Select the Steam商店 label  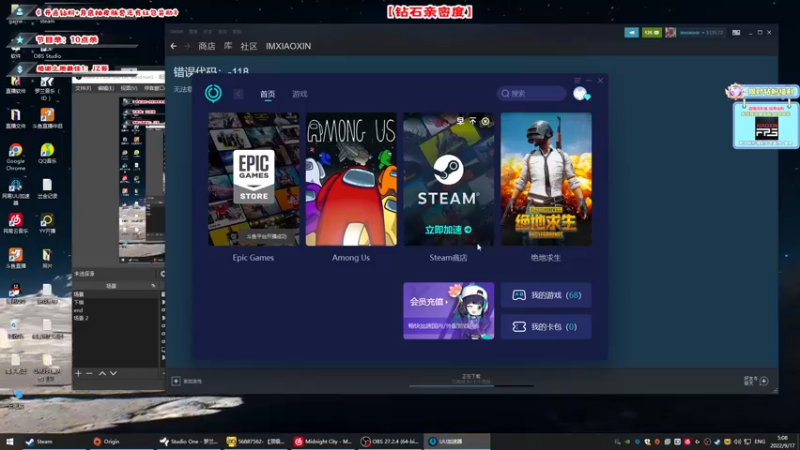(x=448, y=258)
